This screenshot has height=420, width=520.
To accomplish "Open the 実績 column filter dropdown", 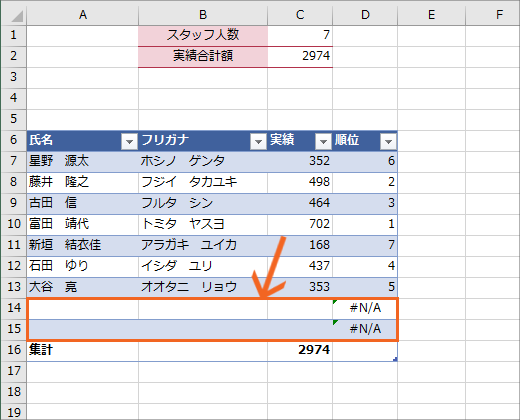I will point(323,142).
